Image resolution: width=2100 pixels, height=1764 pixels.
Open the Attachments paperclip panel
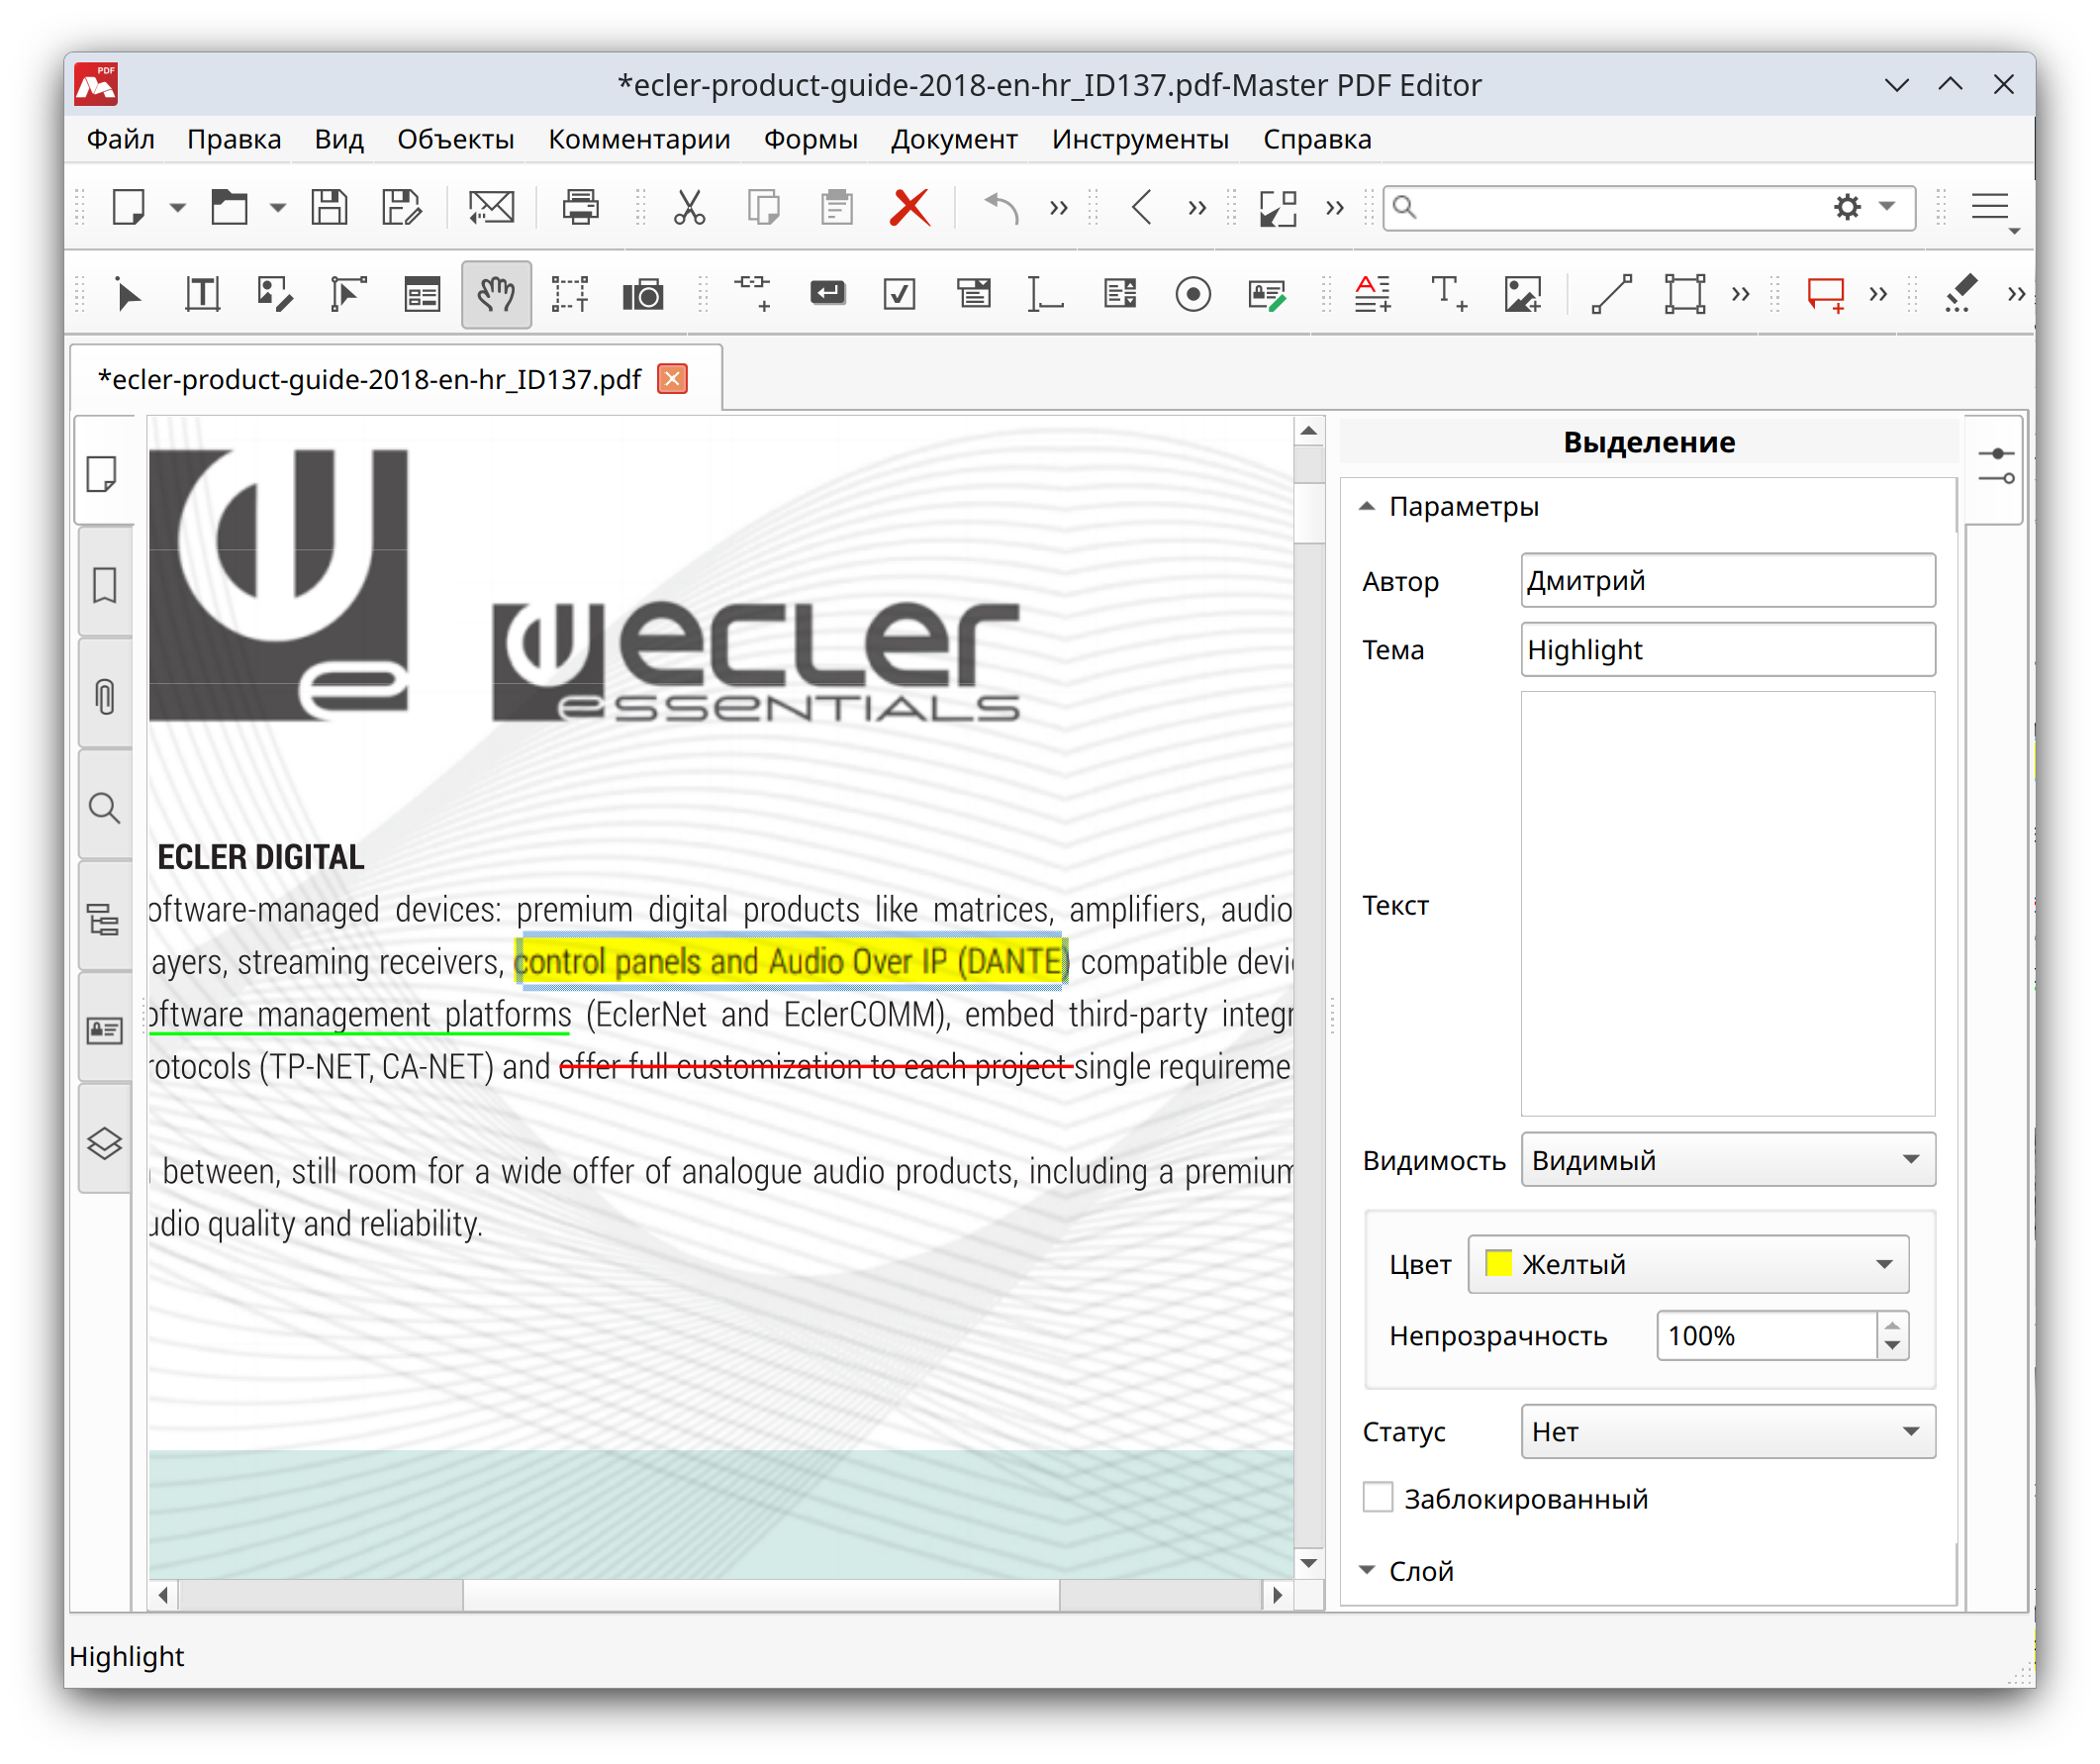(104, 696)
